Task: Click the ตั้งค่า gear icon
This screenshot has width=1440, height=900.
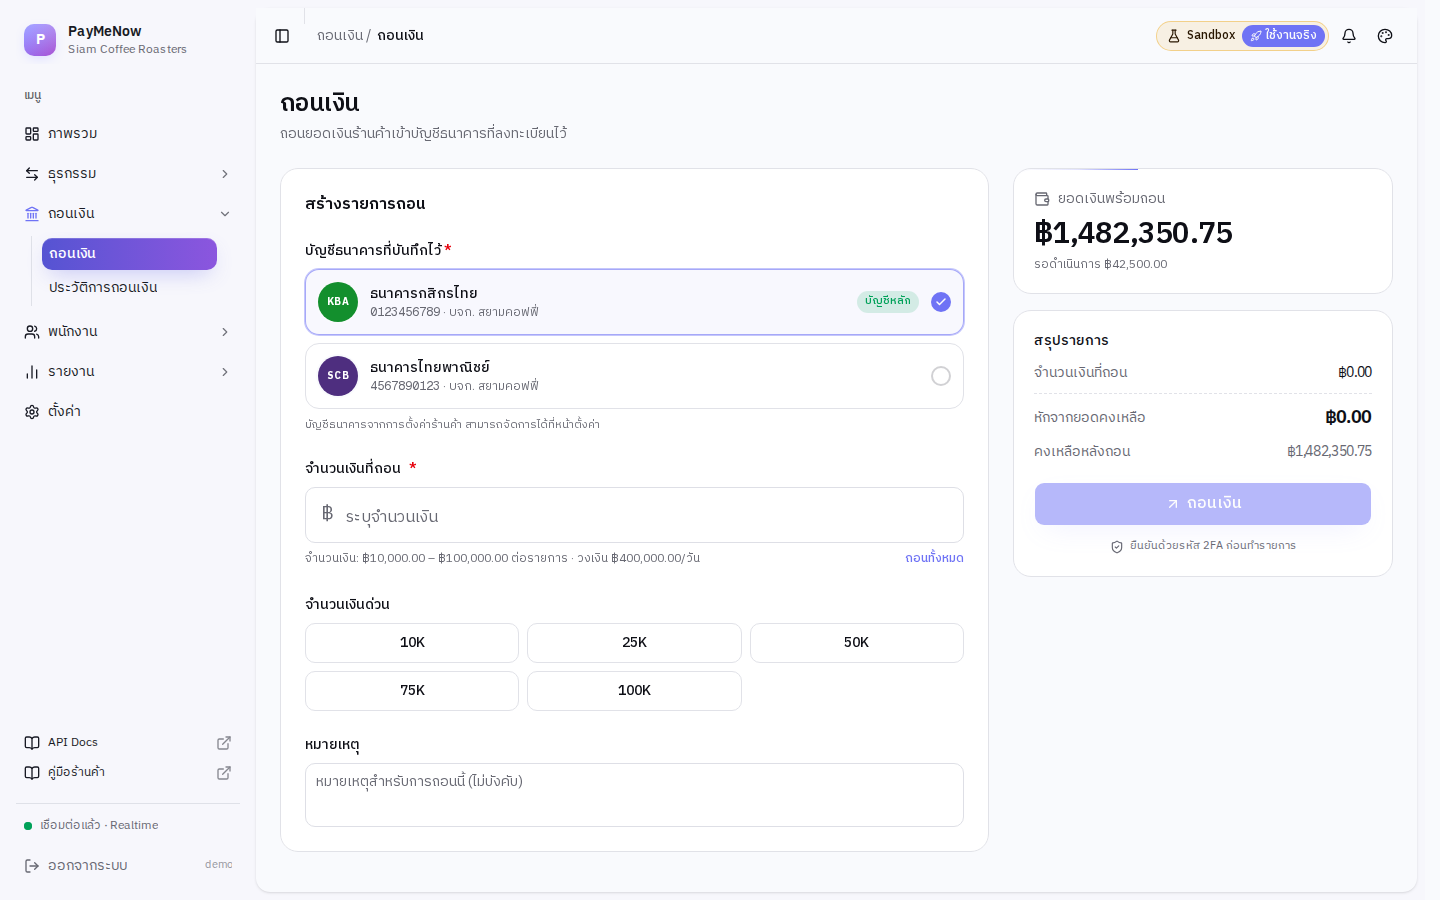Action: coord(32,412)
